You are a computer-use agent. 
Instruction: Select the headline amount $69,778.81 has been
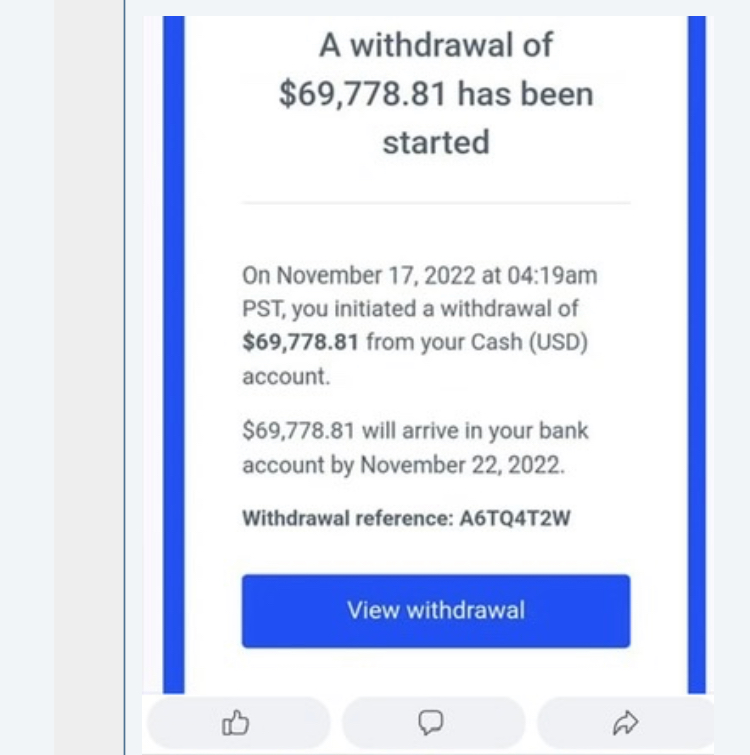pyautogui.click(x=436, y=93)
